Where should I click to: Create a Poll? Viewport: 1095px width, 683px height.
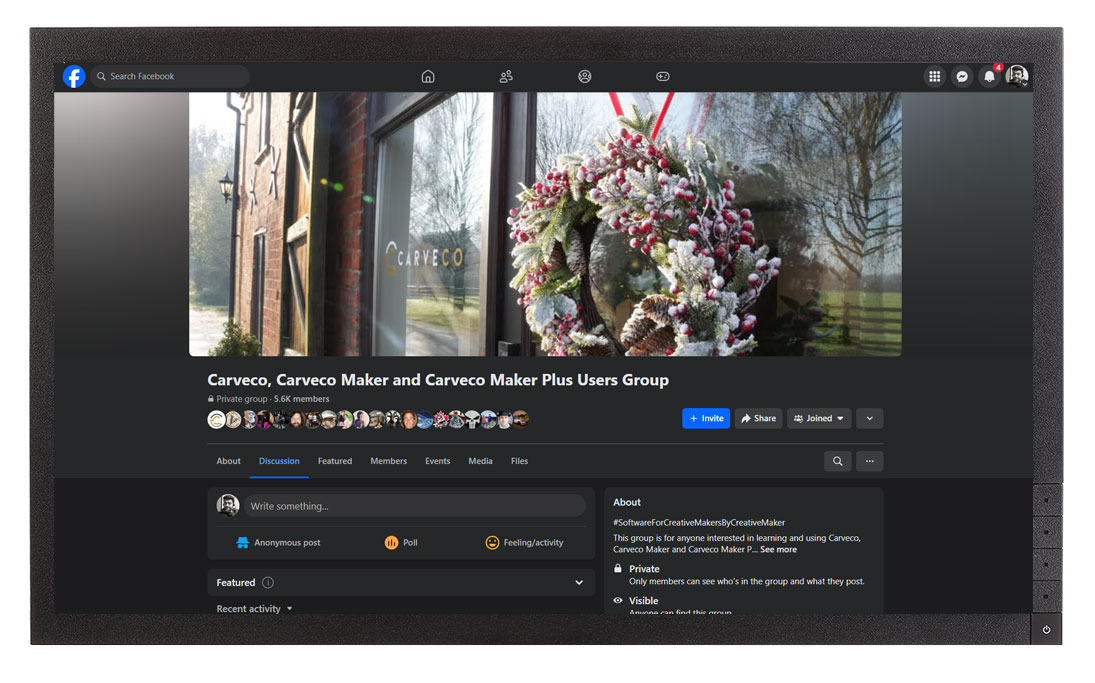401,543
